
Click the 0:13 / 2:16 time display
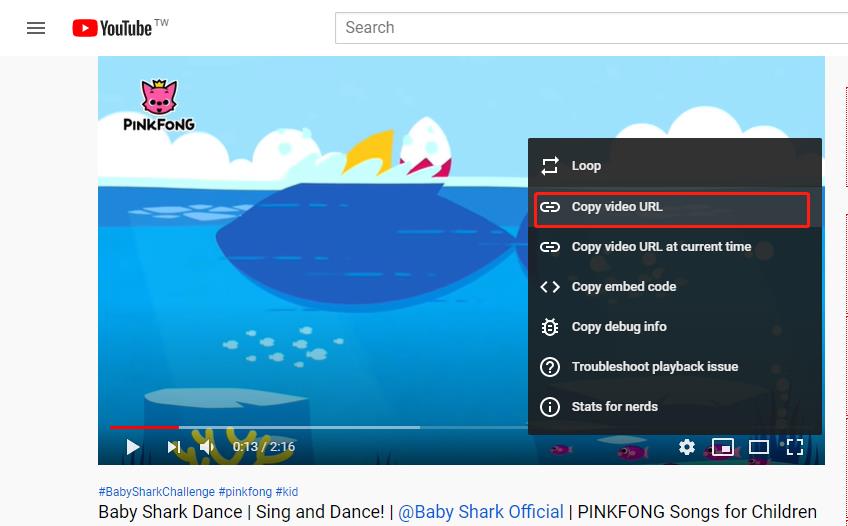pos(264,447)
